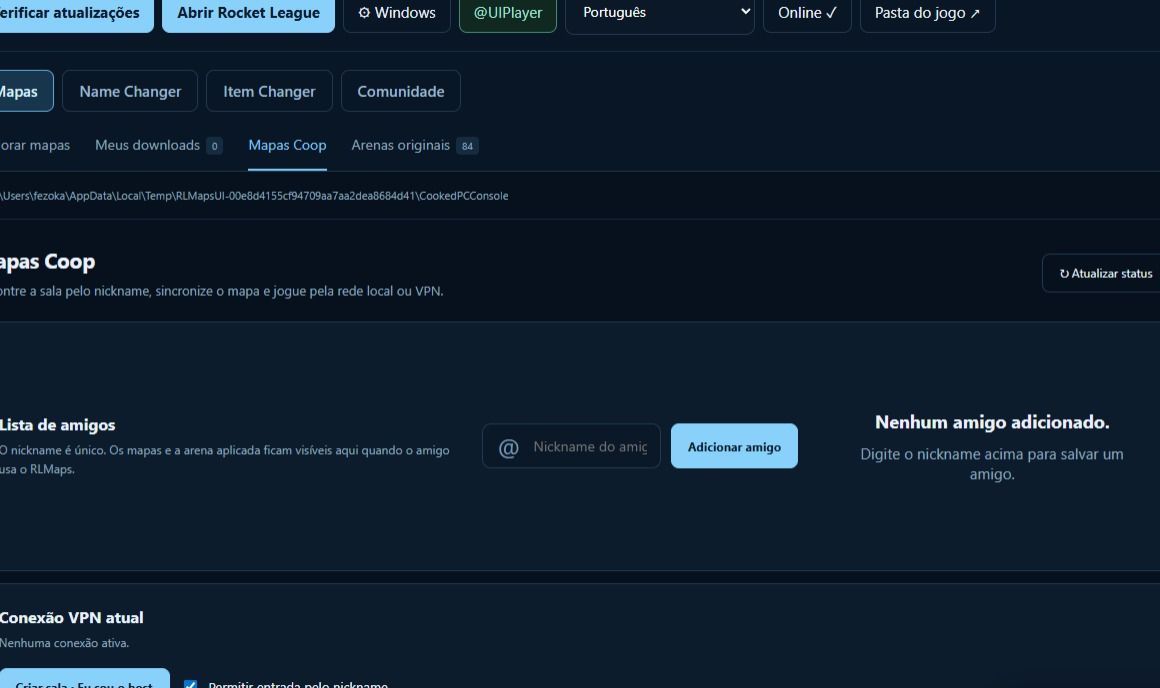Open the Item Changer tab

point(269,91)
